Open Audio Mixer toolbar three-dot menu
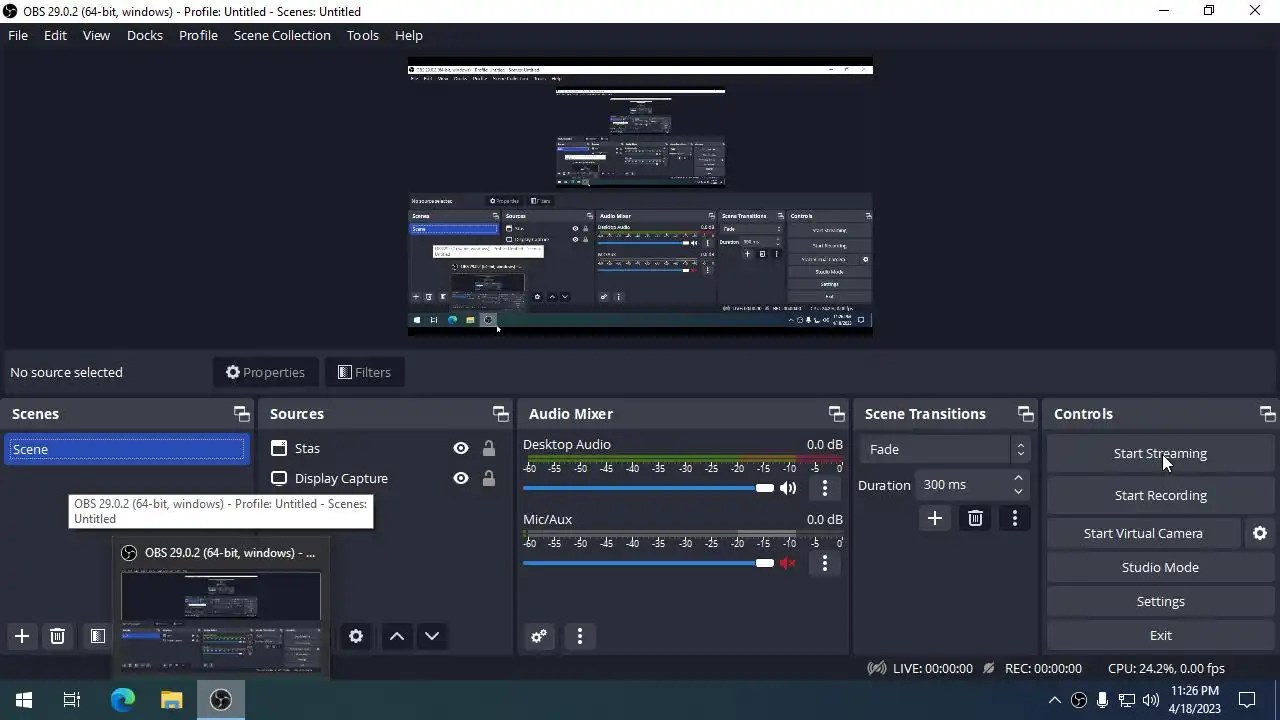This screenshot has width=1280, height=720. 580,636
